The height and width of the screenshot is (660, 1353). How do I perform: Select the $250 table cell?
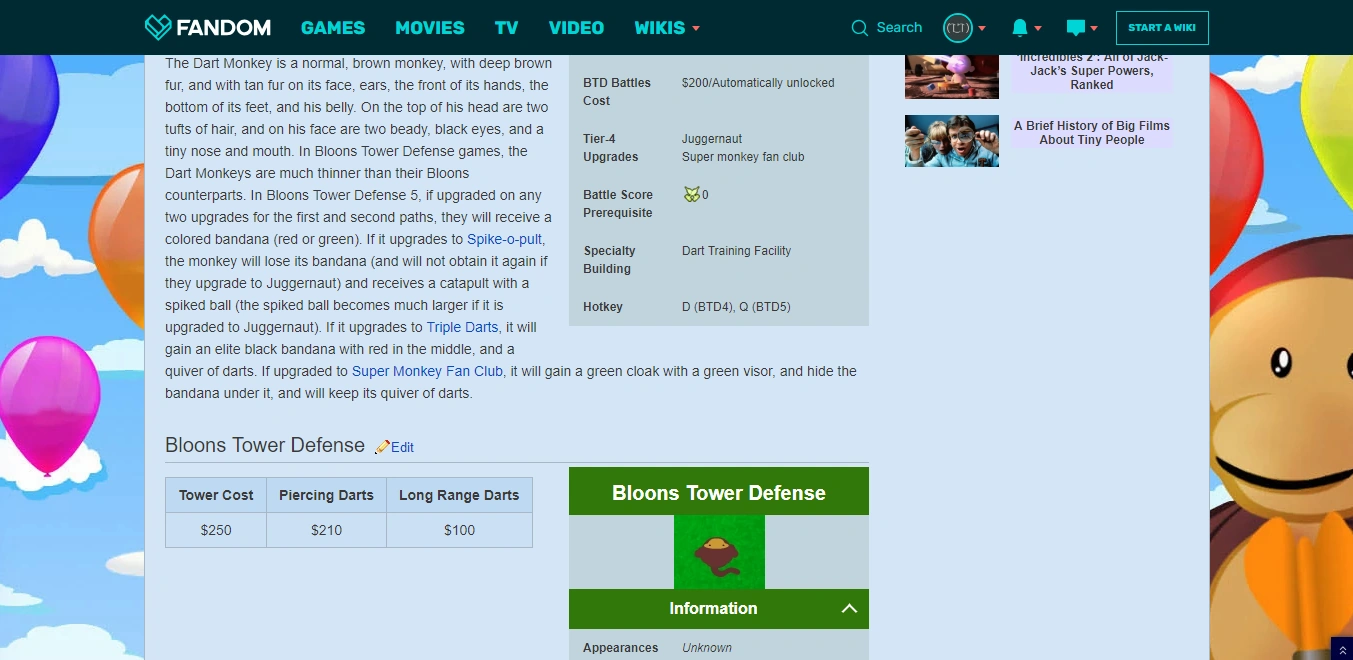click(x=216, y=530)
